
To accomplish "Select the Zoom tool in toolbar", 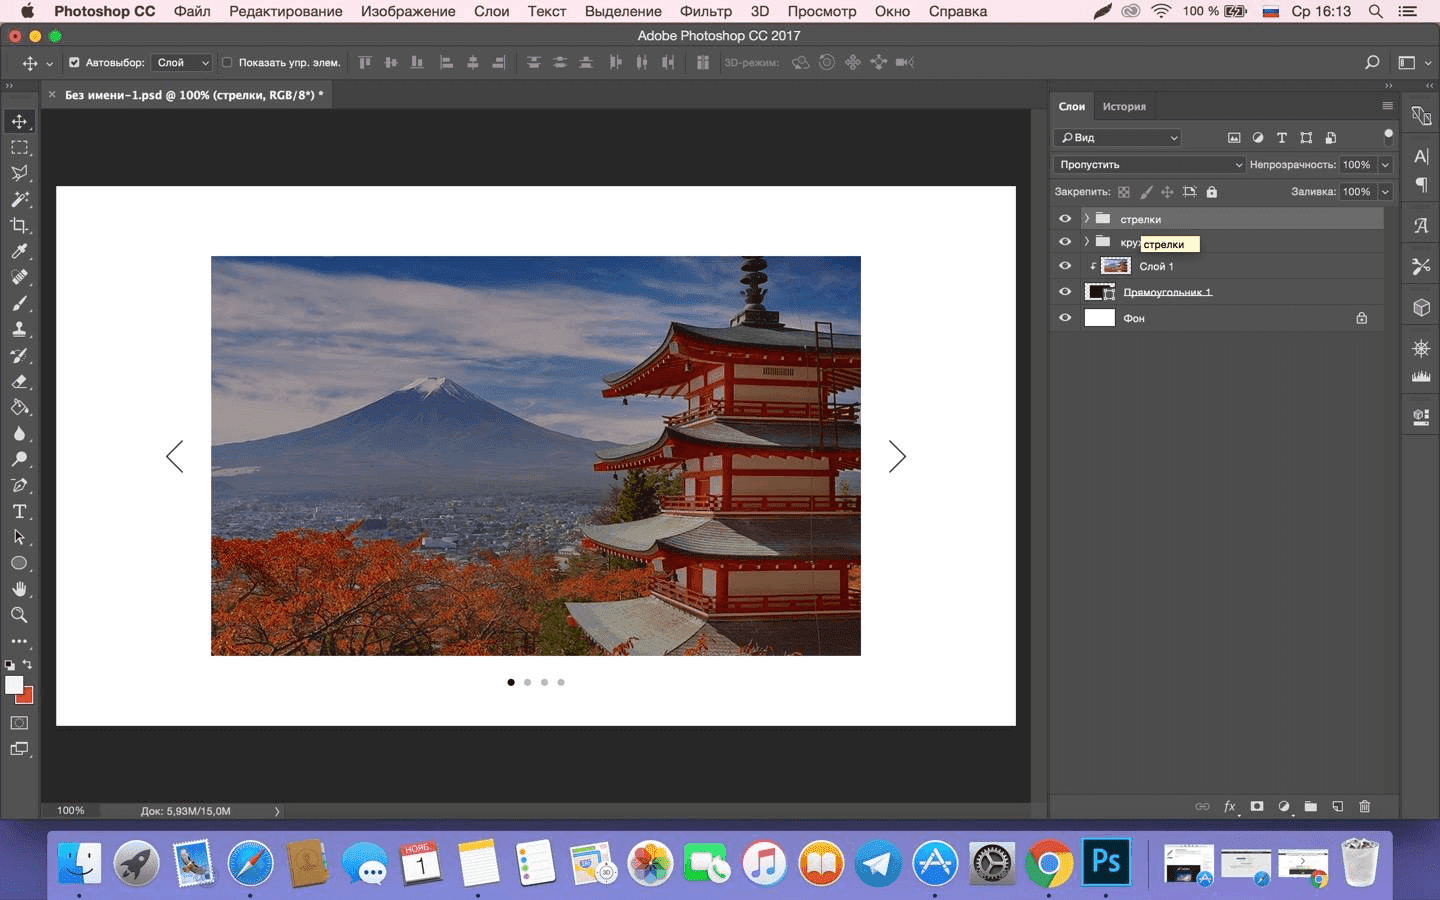I will [19, 615].
